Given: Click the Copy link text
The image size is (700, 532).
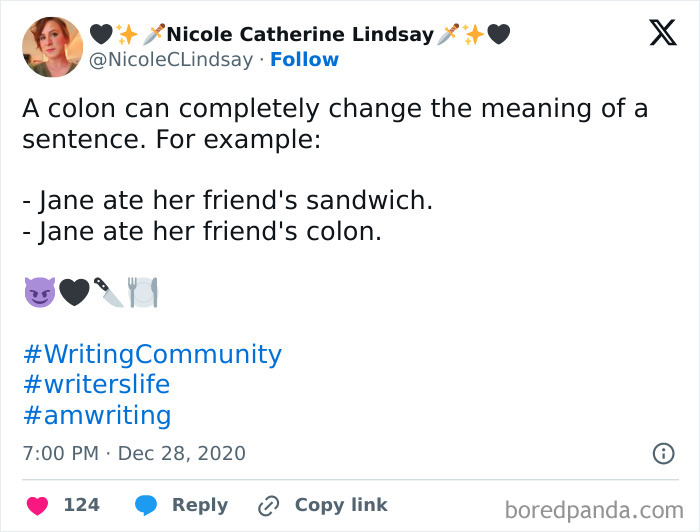Looking at the screenshot, I should pos(341,505).
